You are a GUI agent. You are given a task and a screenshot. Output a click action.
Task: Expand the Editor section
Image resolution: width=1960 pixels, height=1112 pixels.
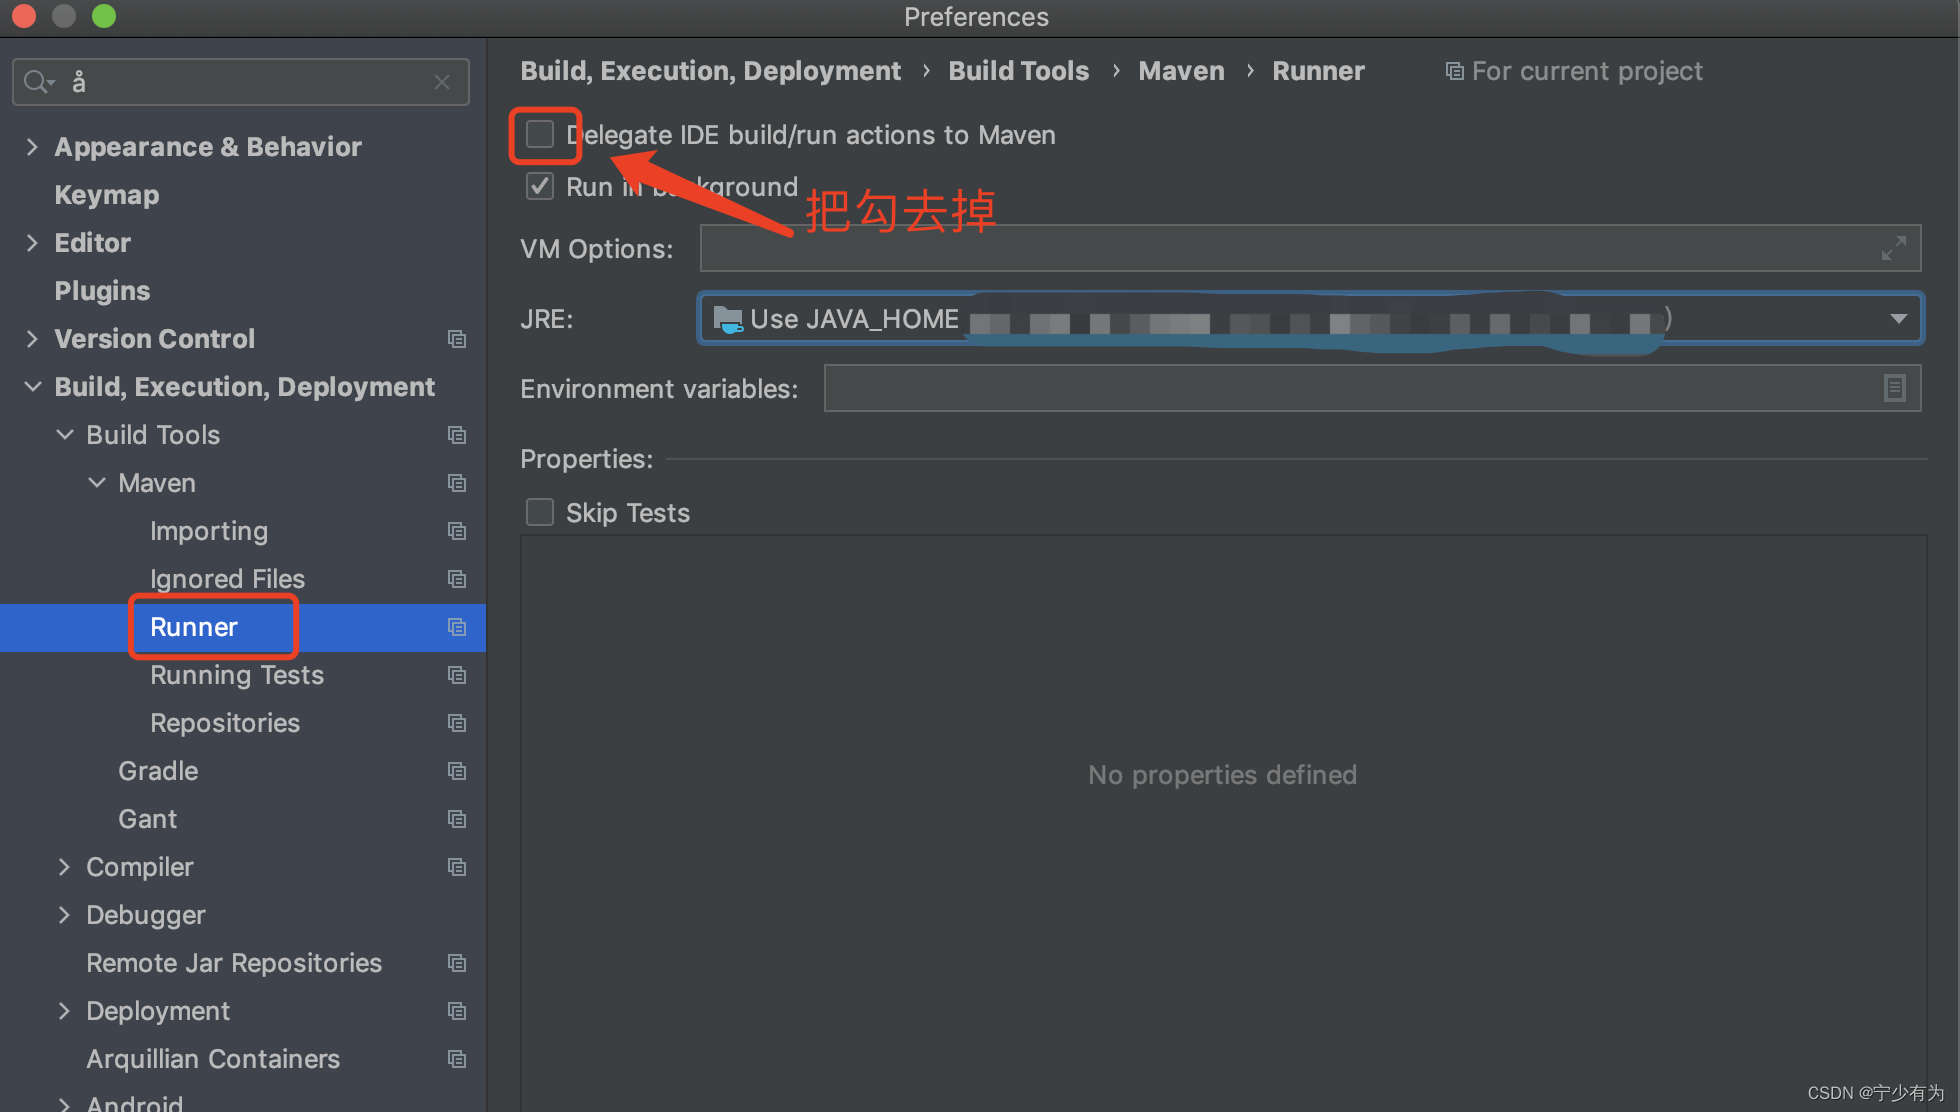[32, 242]
